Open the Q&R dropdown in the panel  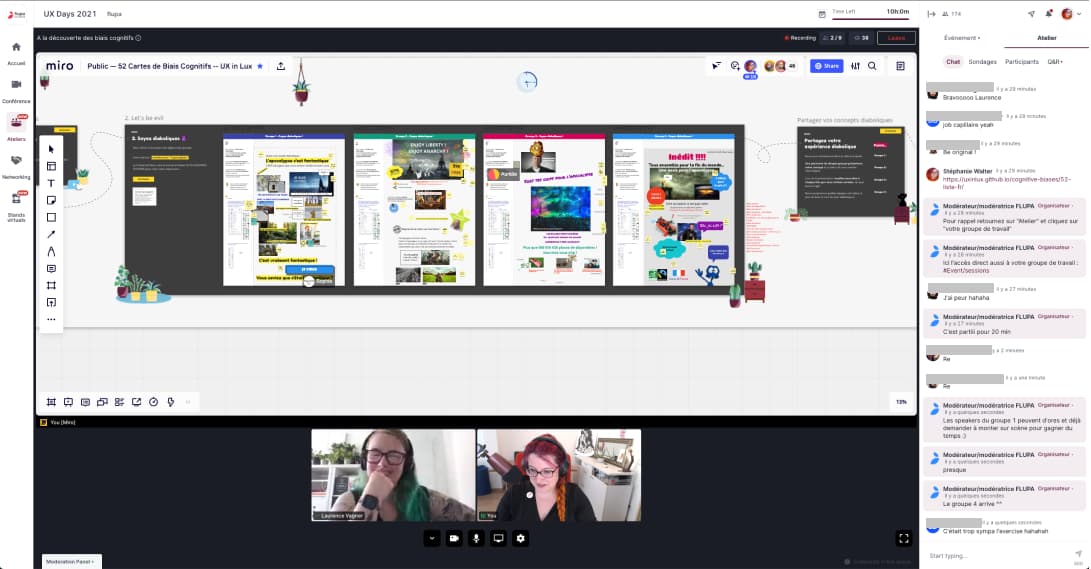coord(1055,61)
